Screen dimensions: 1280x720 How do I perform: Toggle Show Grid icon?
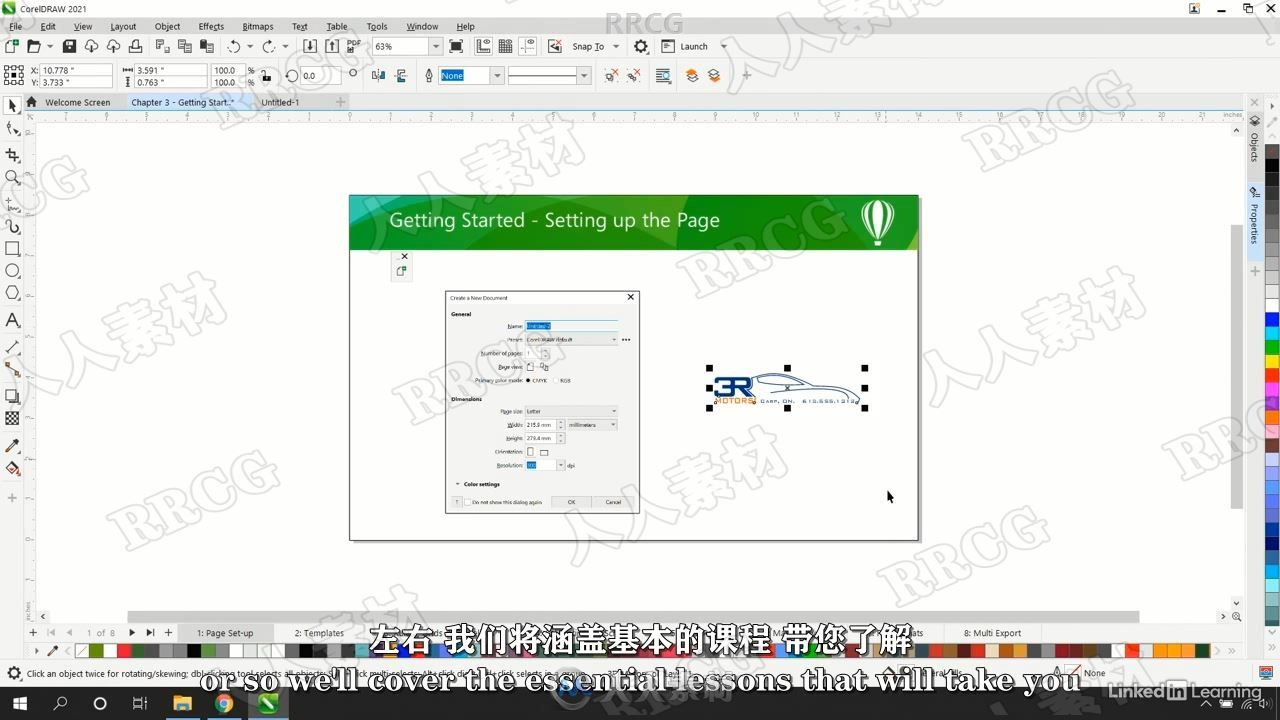coord(506,46)
